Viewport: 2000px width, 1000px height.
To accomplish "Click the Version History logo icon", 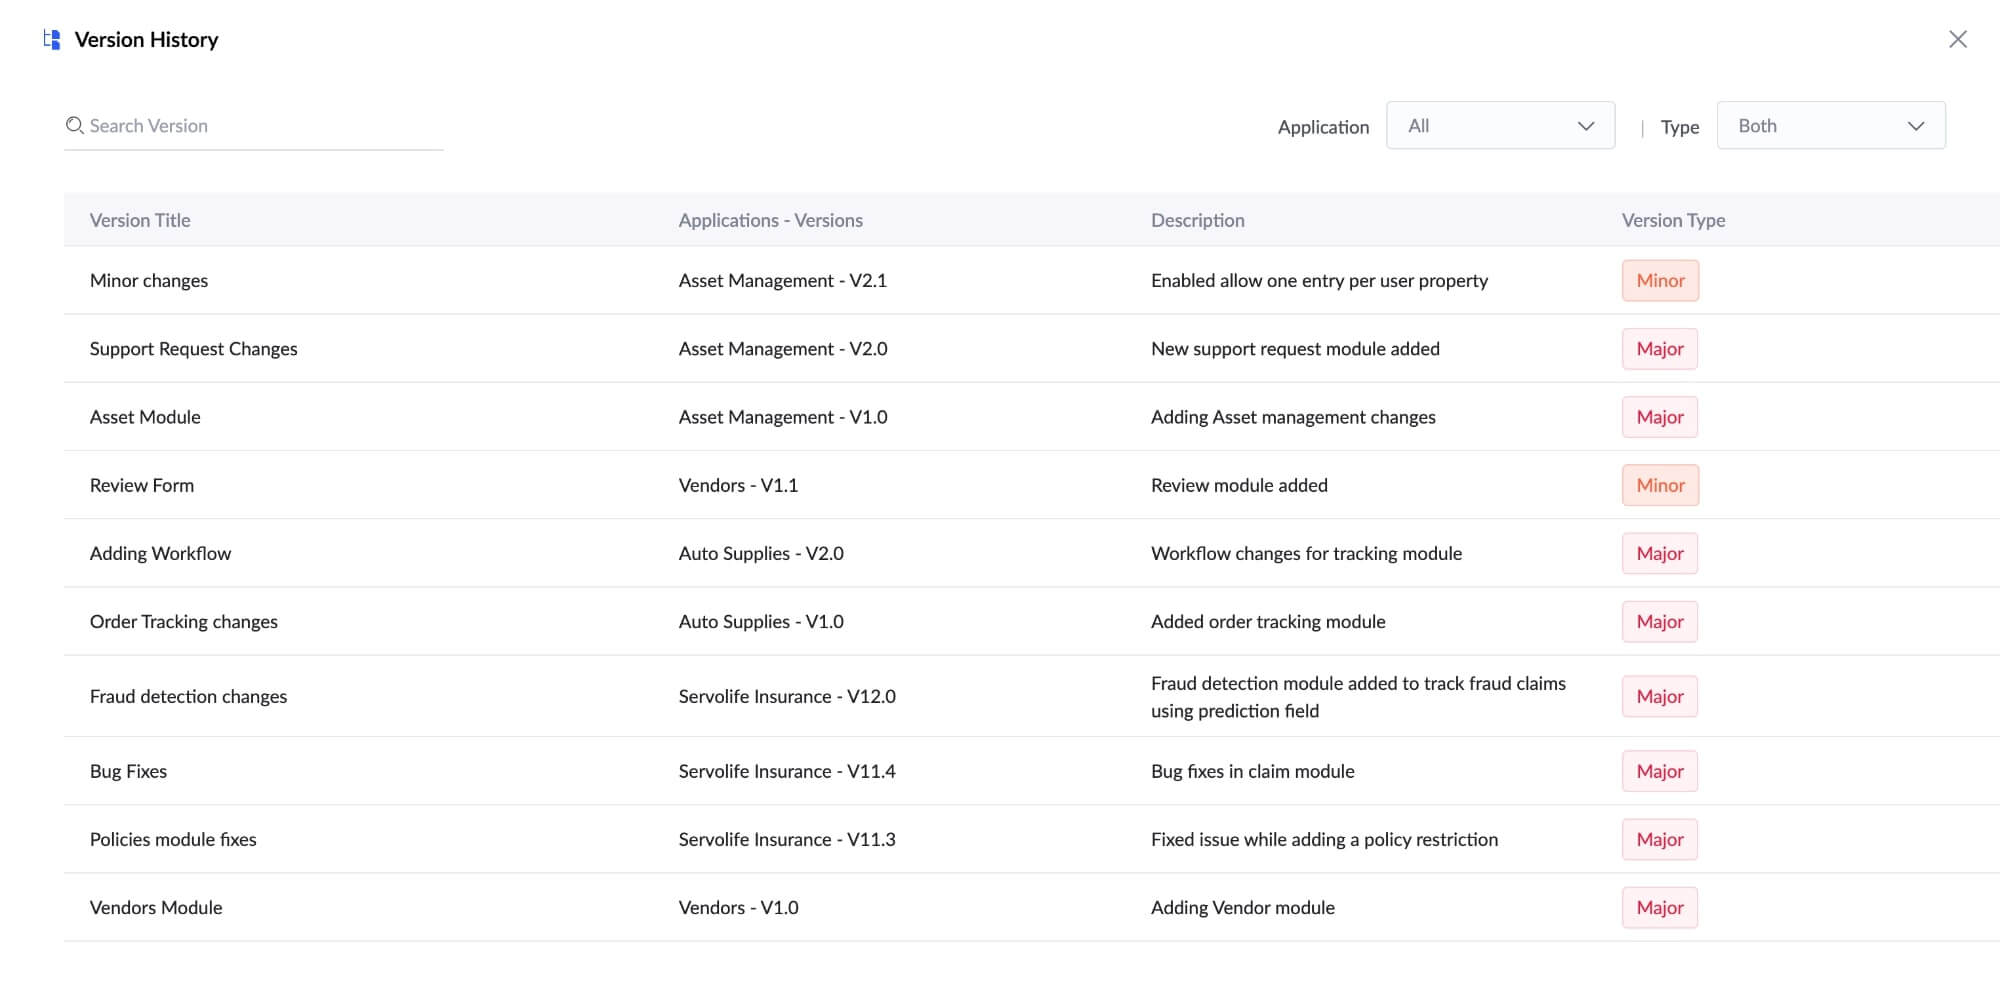I will pyautogui.click(x=52, y=40).
